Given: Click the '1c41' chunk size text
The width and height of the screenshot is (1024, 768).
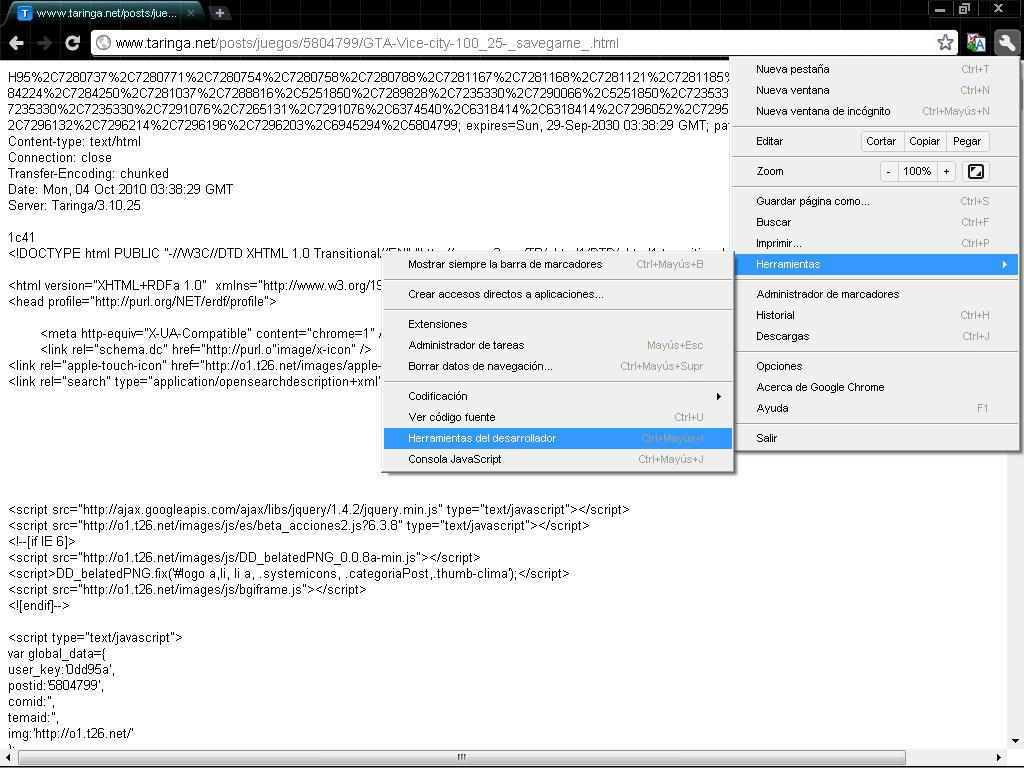Looking at the screenshot, I should click(22, 238).
